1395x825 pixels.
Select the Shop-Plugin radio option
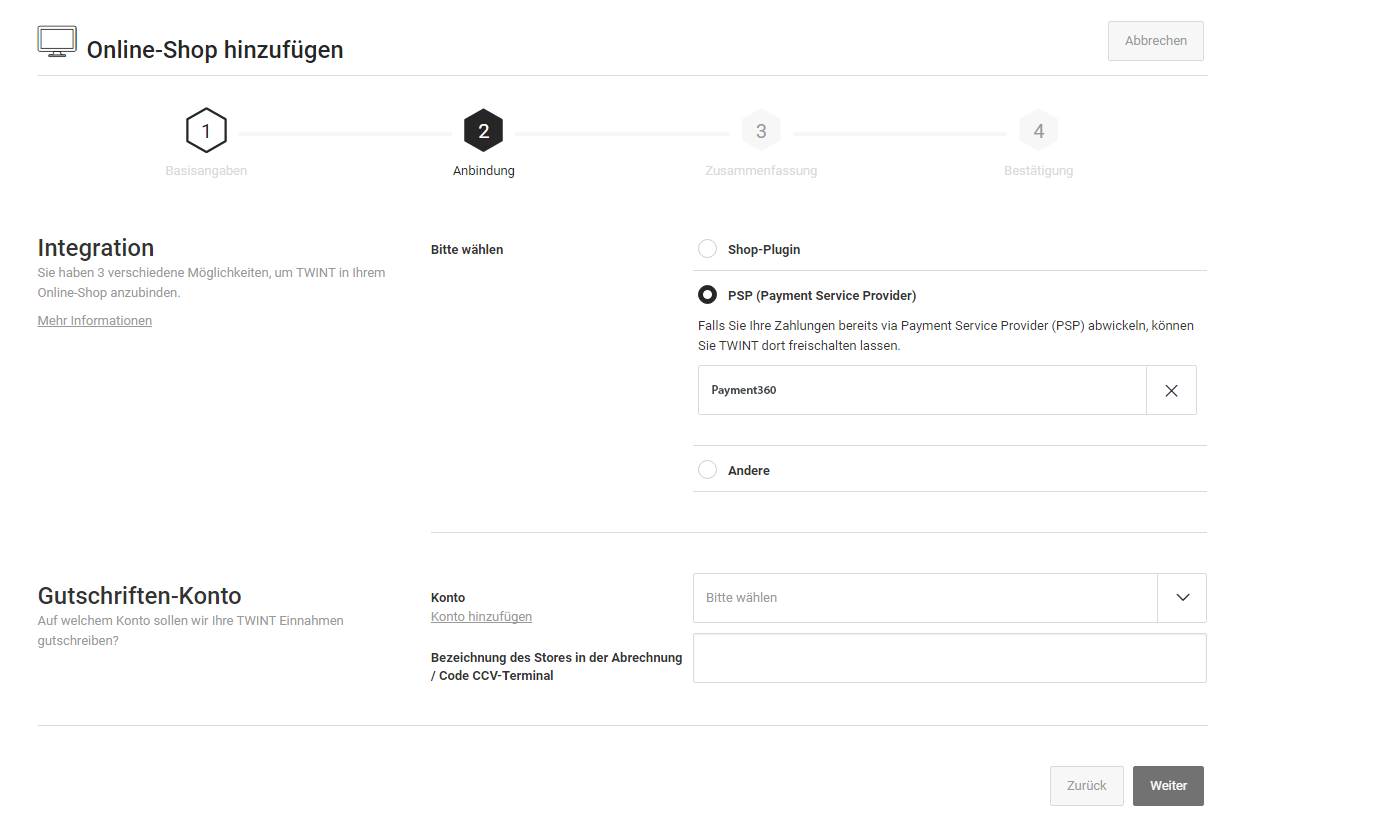coord(707,249)
